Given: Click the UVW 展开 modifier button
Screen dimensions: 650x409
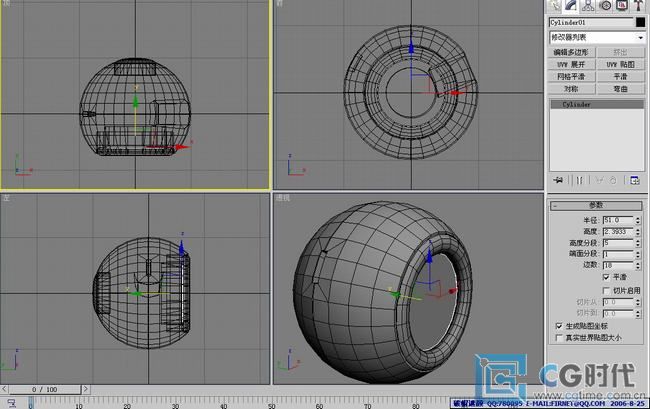Looking at the screenshot, I should click(571, 65).
